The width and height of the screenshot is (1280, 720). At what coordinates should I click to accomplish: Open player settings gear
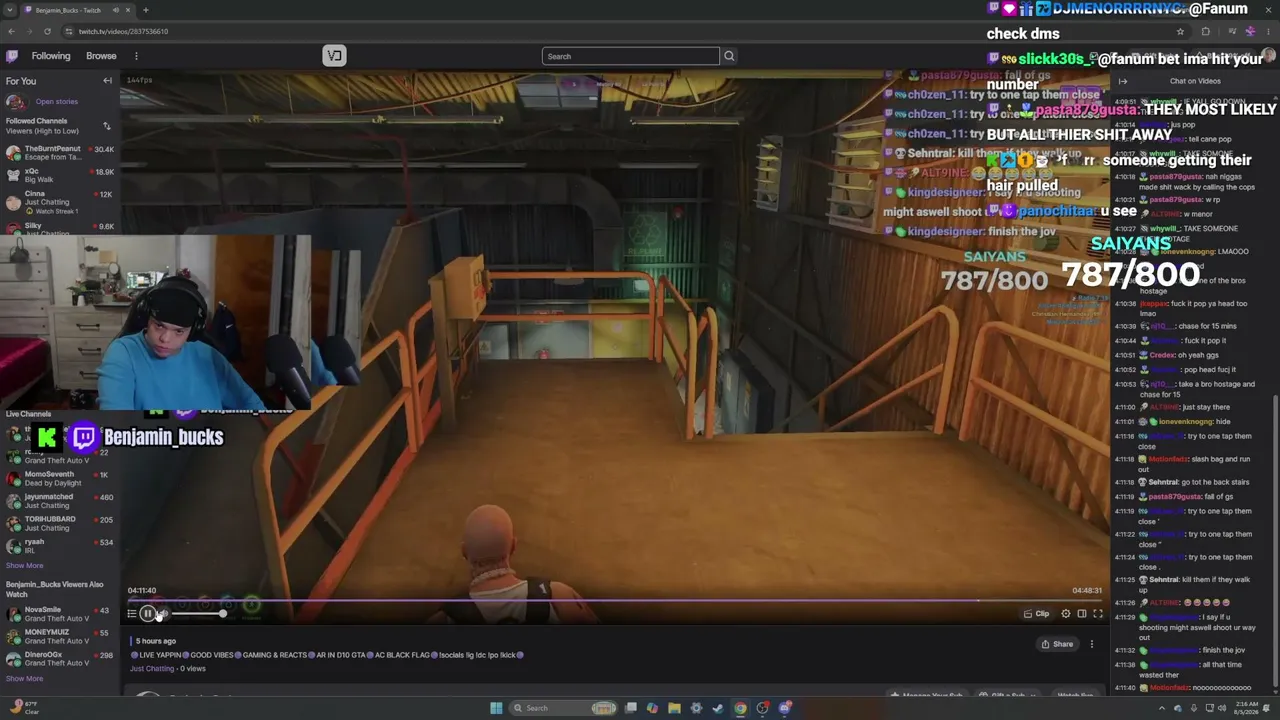click(1066, 614)
